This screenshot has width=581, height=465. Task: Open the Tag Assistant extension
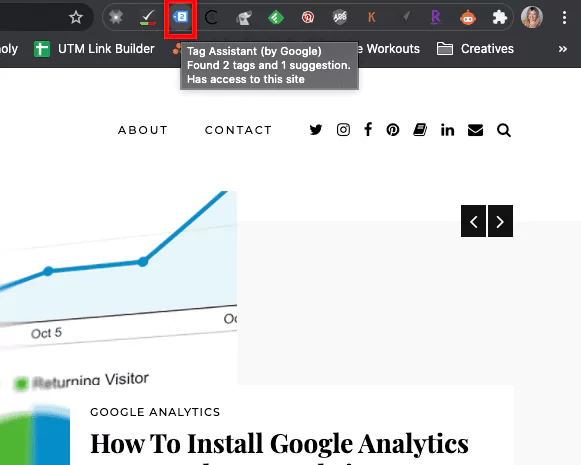tap(180, 17)
